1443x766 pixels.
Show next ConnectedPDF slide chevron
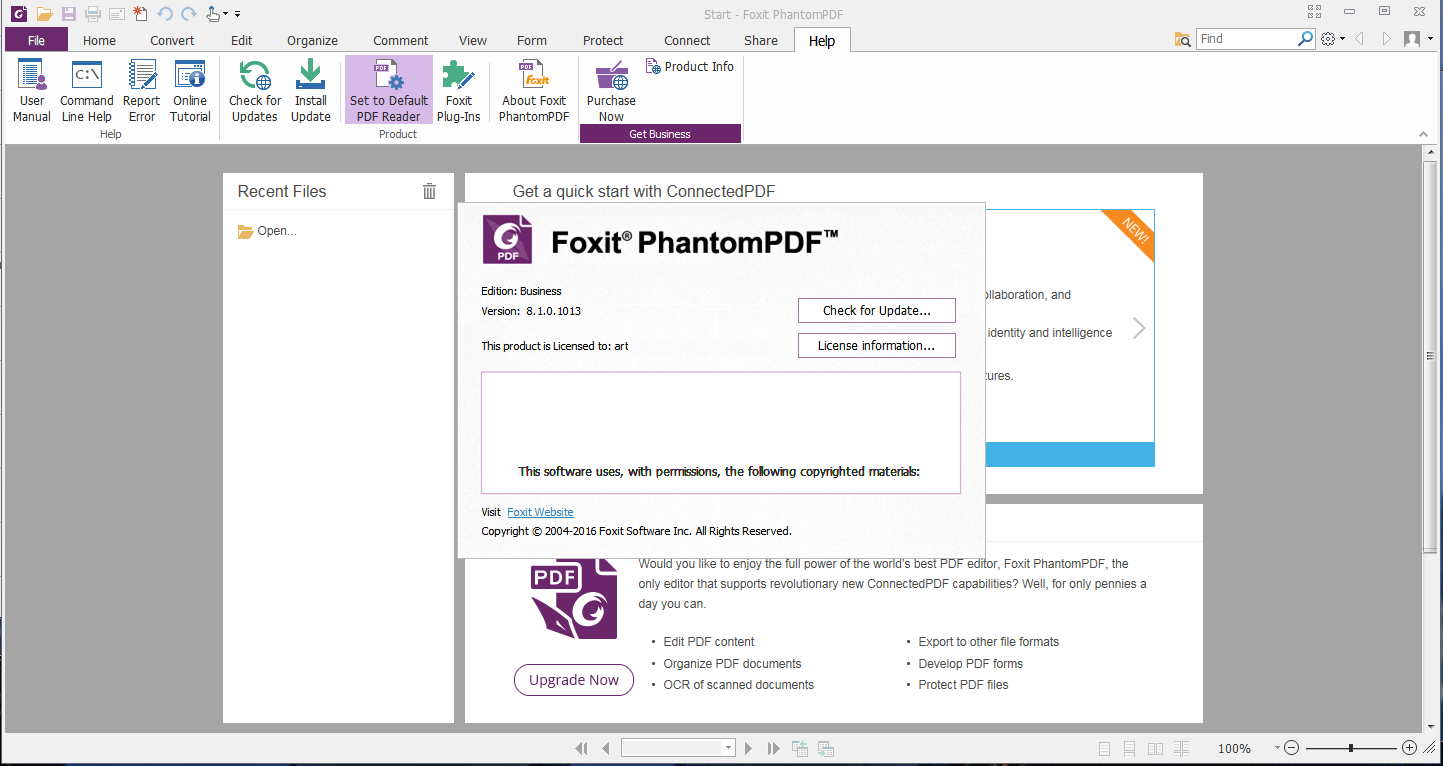coord(1139,328)
